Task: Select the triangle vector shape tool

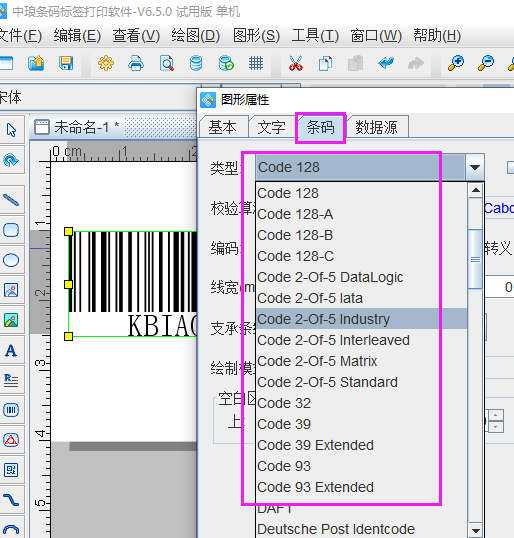Action: (11, 440)
